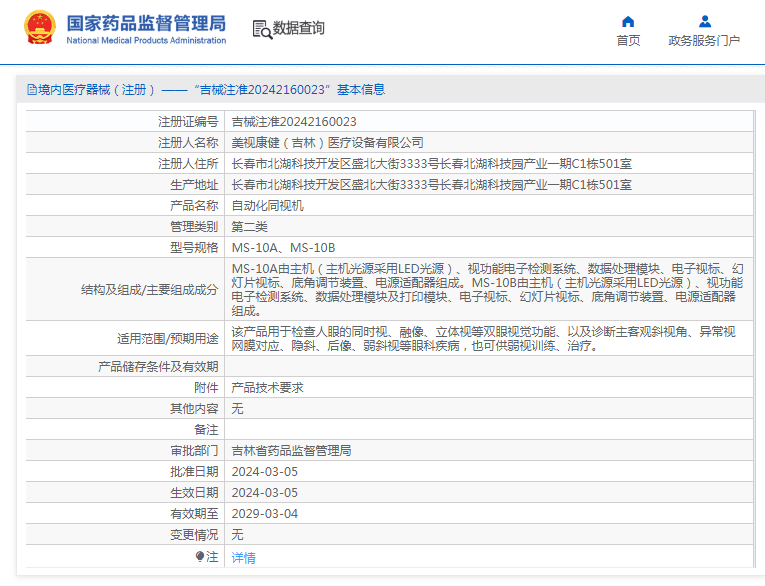Click 无 in the 其他内容 row
765x586 pixels.
point(238,408)
